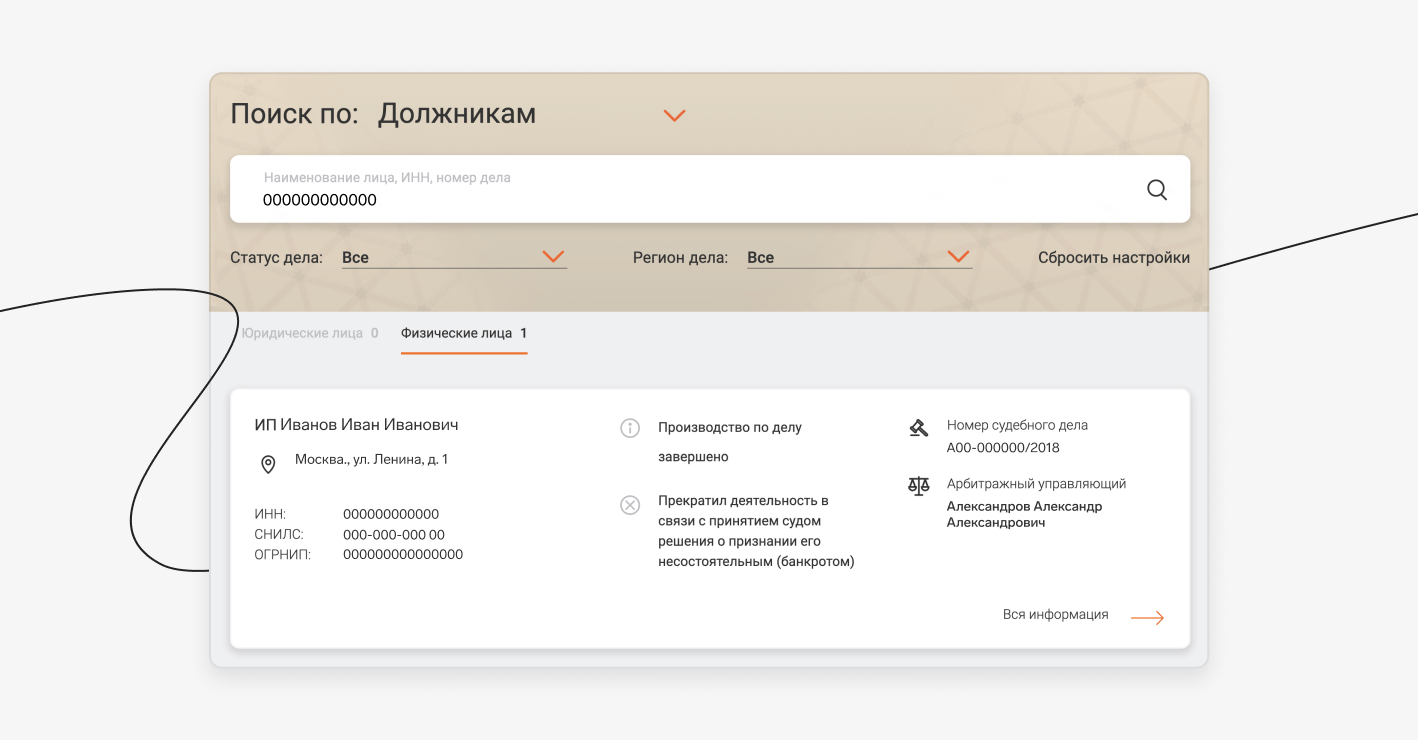Select the Физические лица tab
The width and height of the screenshot is (1418, 740).
(x=464, y=333)
